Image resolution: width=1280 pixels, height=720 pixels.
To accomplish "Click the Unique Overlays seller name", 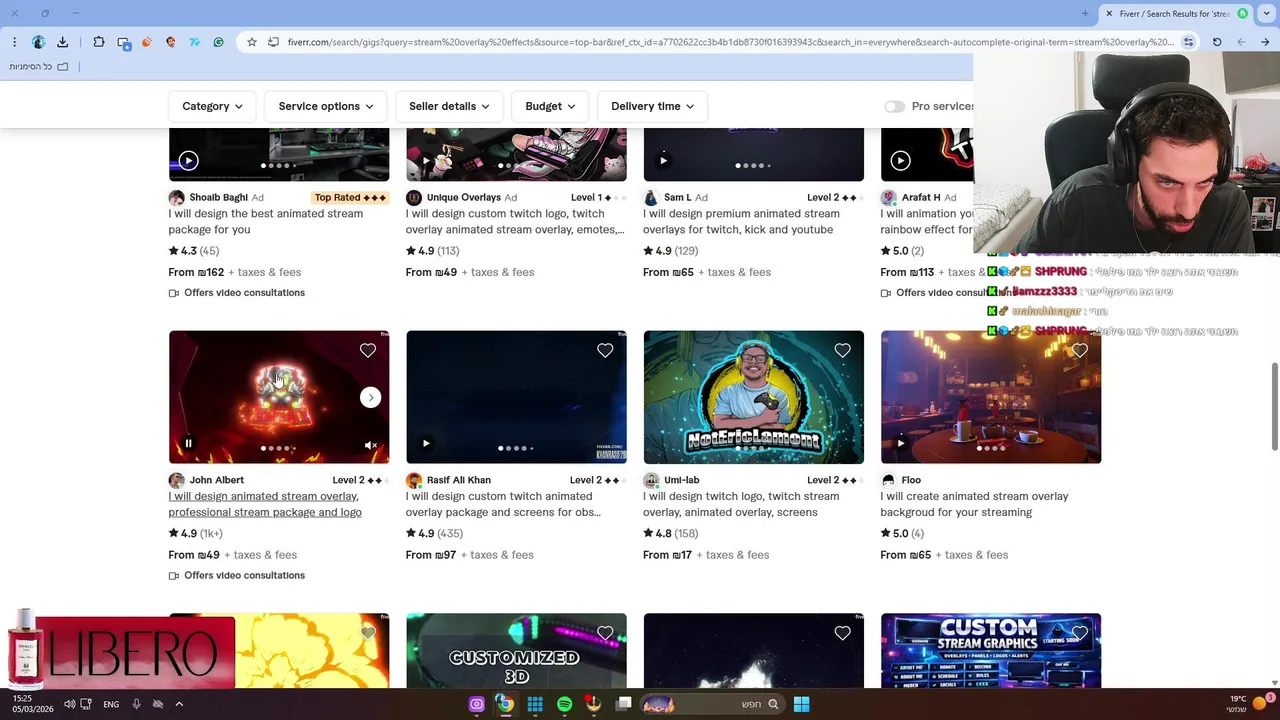I will [464, 197].
